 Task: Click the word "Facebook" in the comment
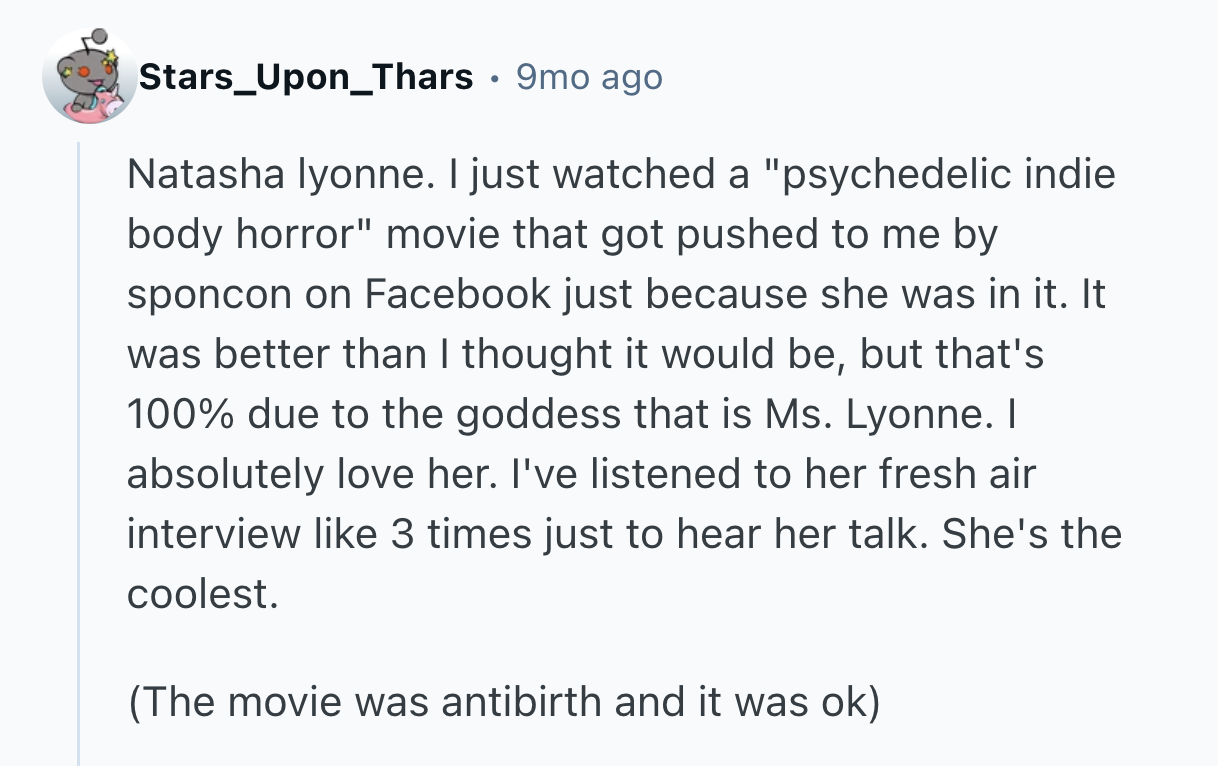pyautogui.click(x=456, y=295)
